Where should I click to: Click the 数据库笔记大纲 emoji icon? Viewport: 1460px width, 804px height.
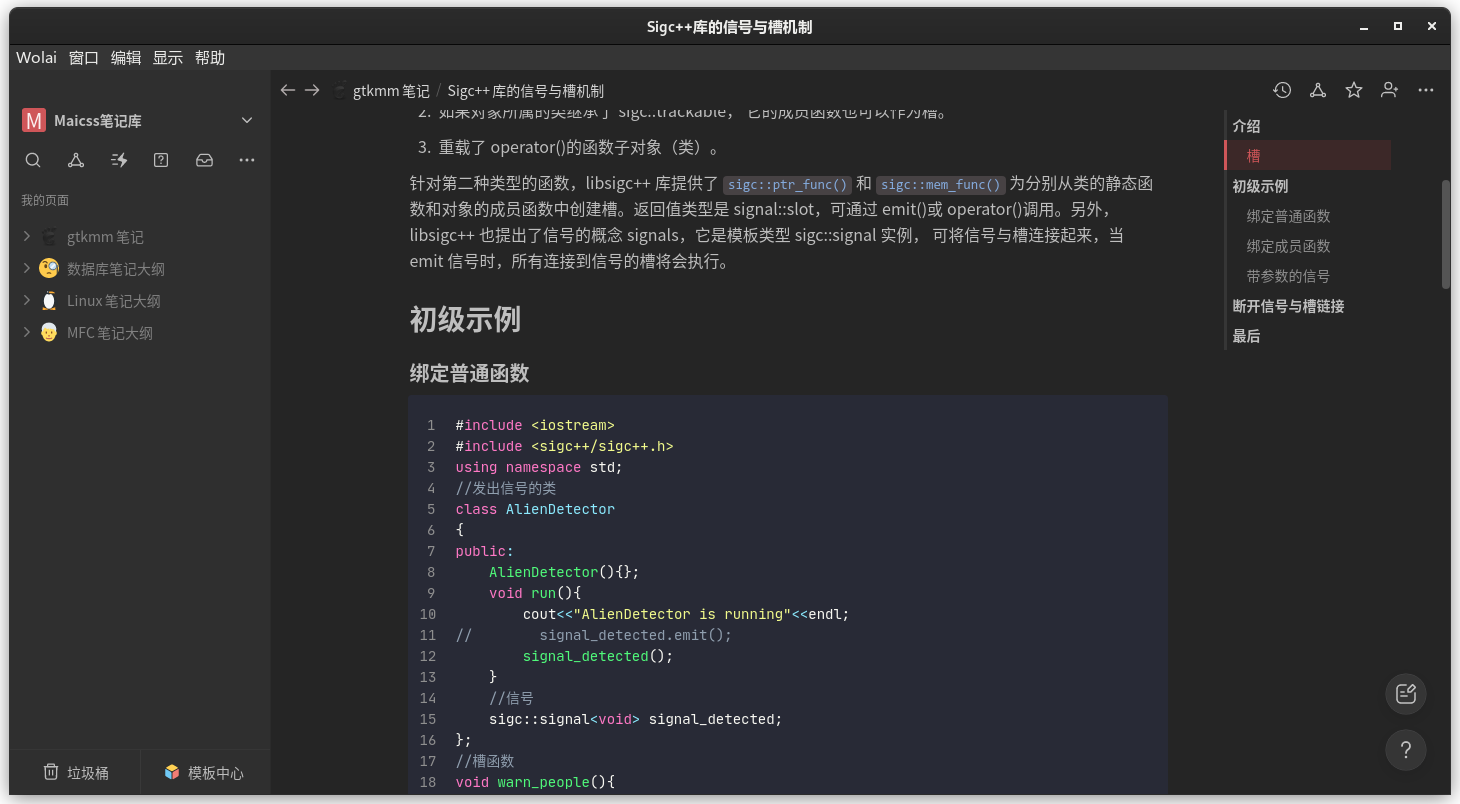pyautogui.click(x=49, y=269)
